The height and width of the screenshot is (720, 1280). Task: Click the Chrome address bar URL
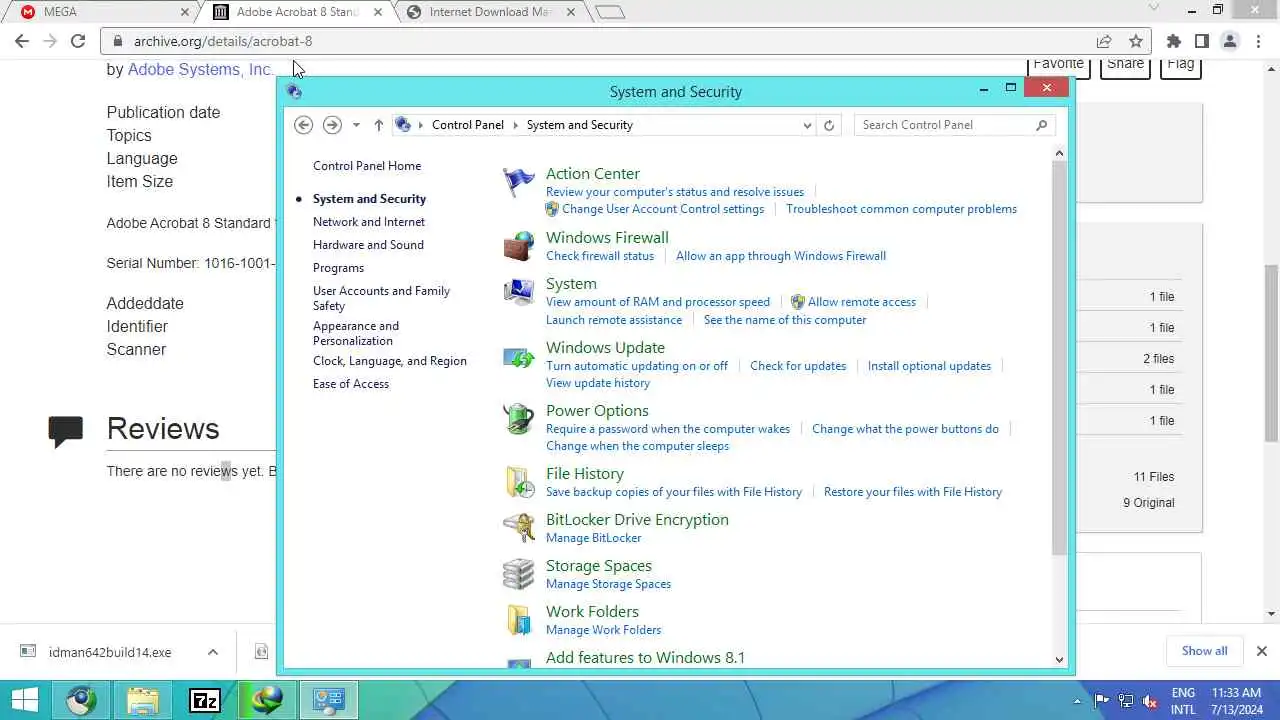[223, 41]
